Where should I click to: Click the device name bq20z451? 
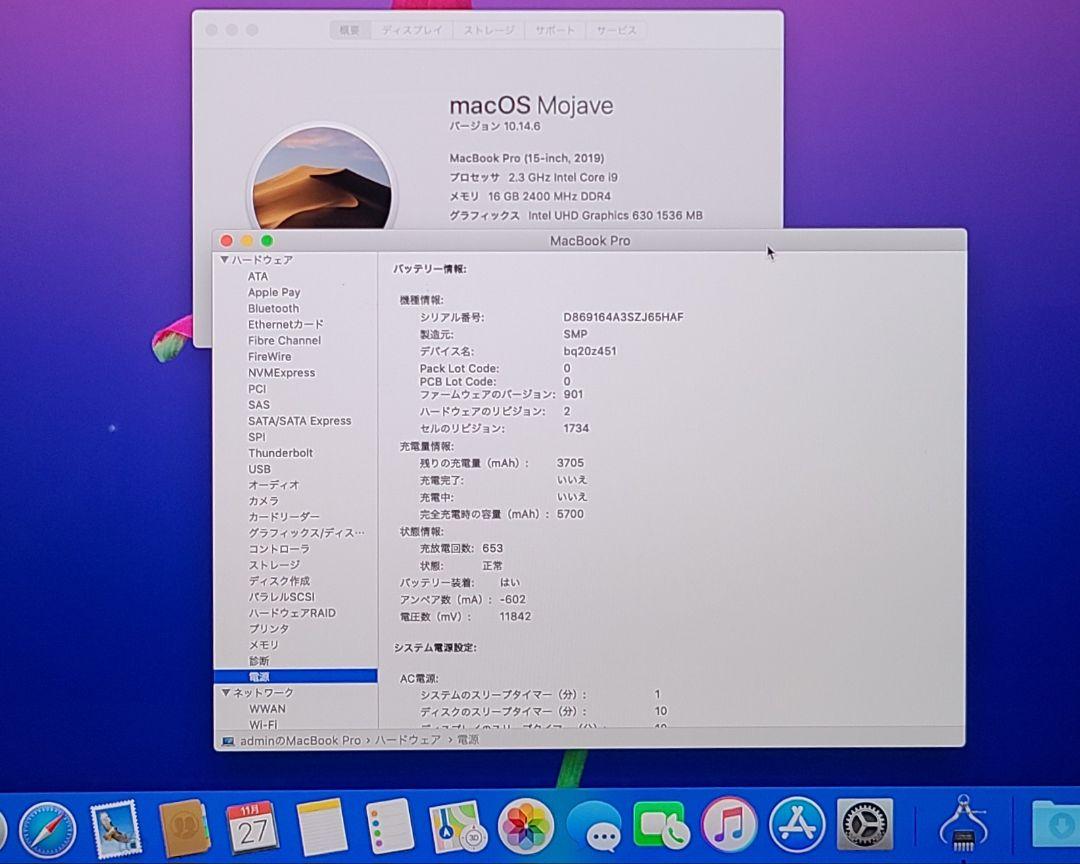590,351
